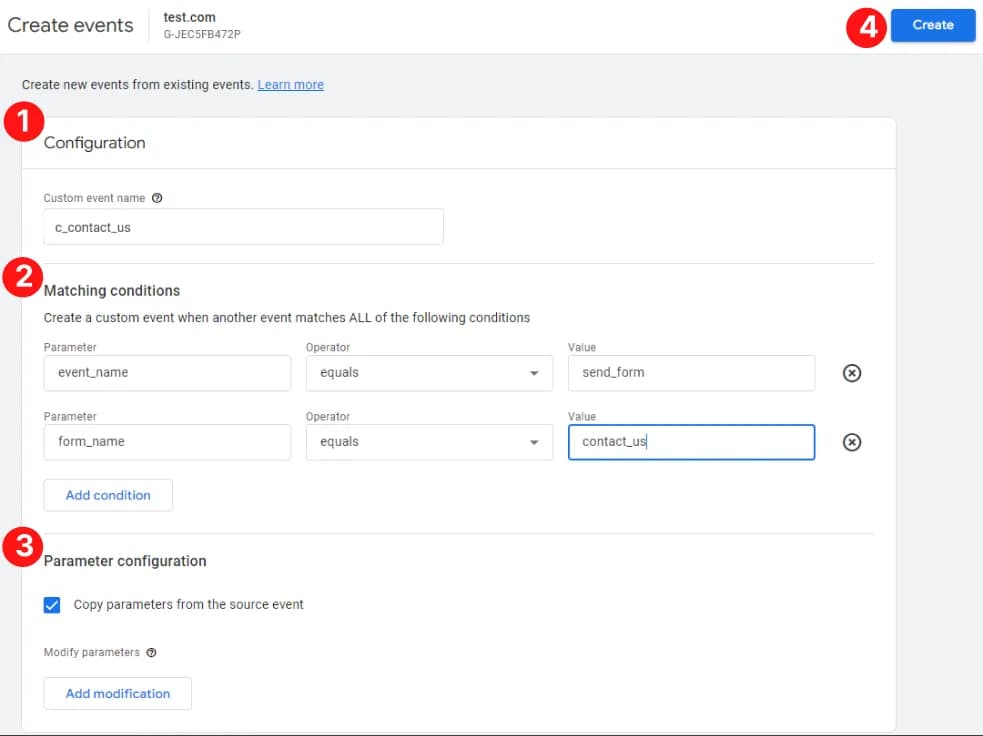The image size is (983, 736).
Task: Click the blue Create button
Action: 932,25
